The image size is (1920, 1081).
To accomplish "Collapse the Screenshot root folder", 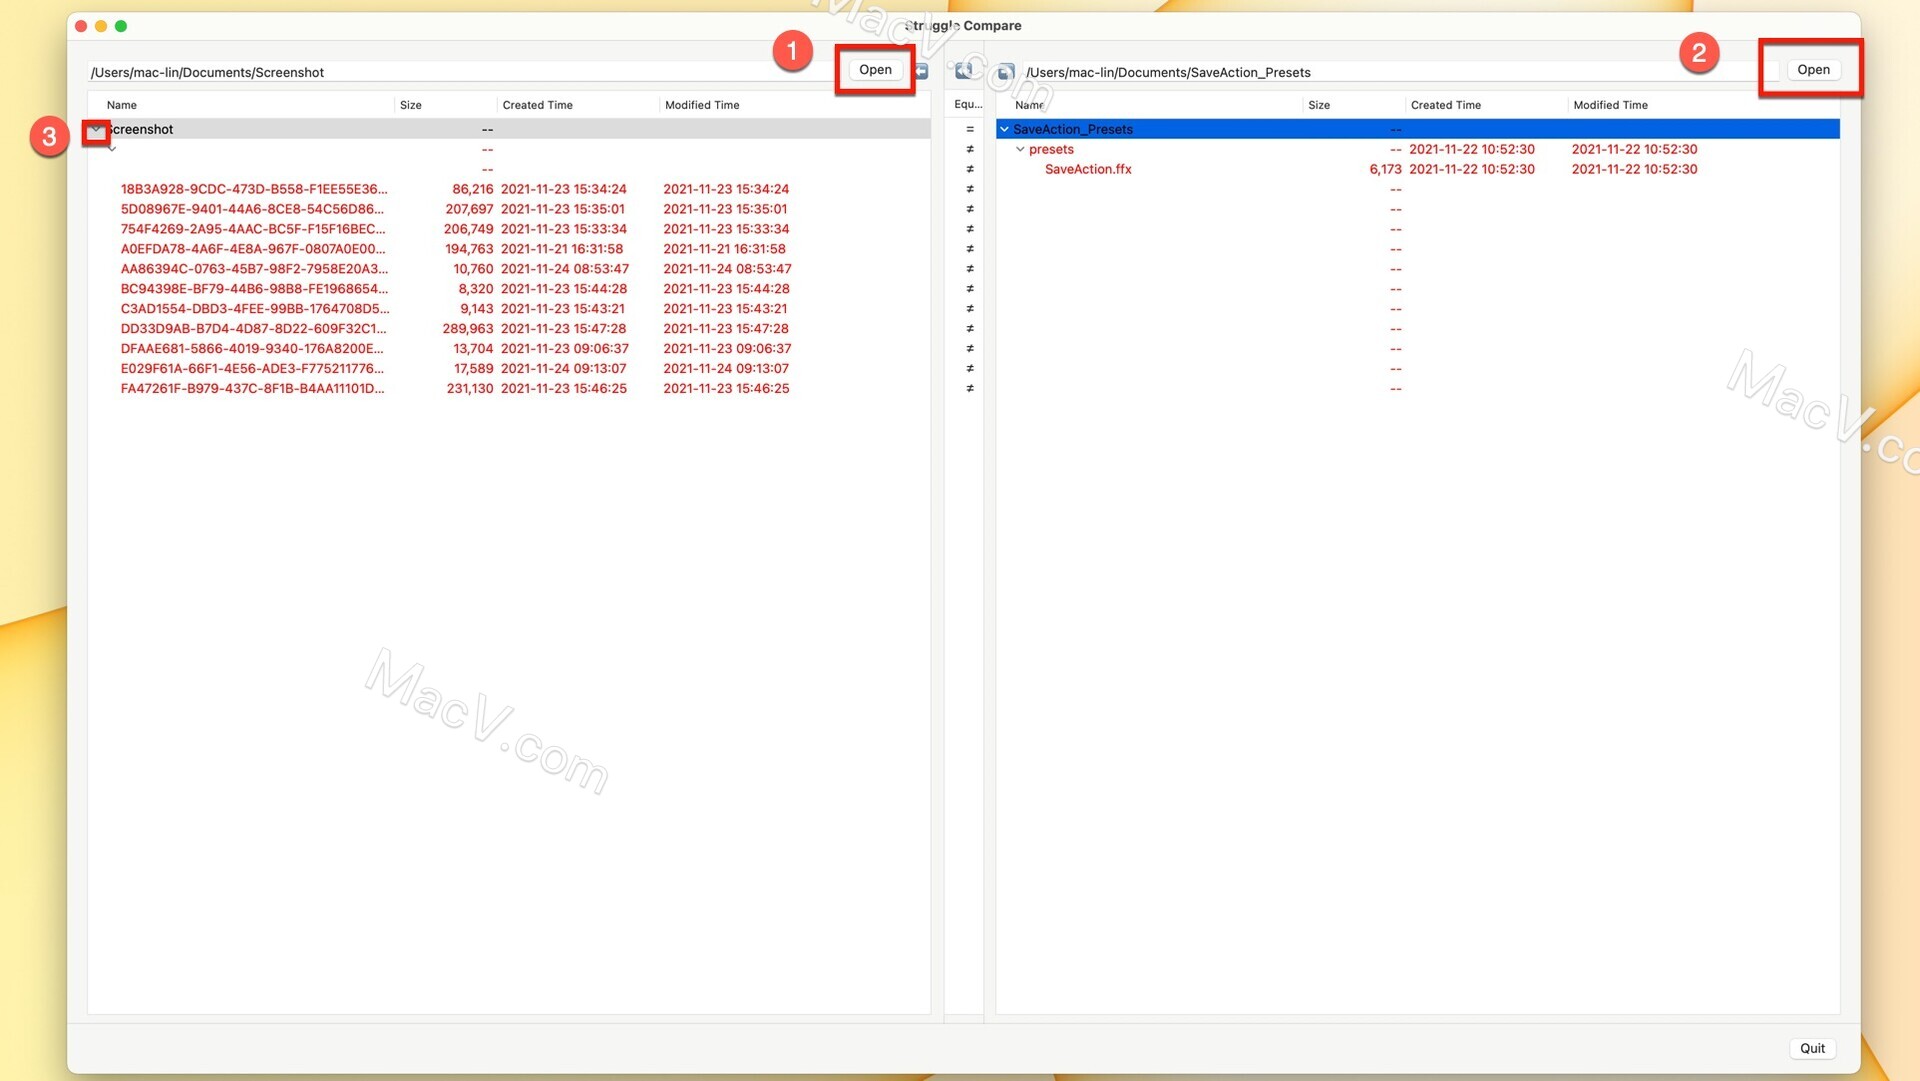I will click(96, 130).
